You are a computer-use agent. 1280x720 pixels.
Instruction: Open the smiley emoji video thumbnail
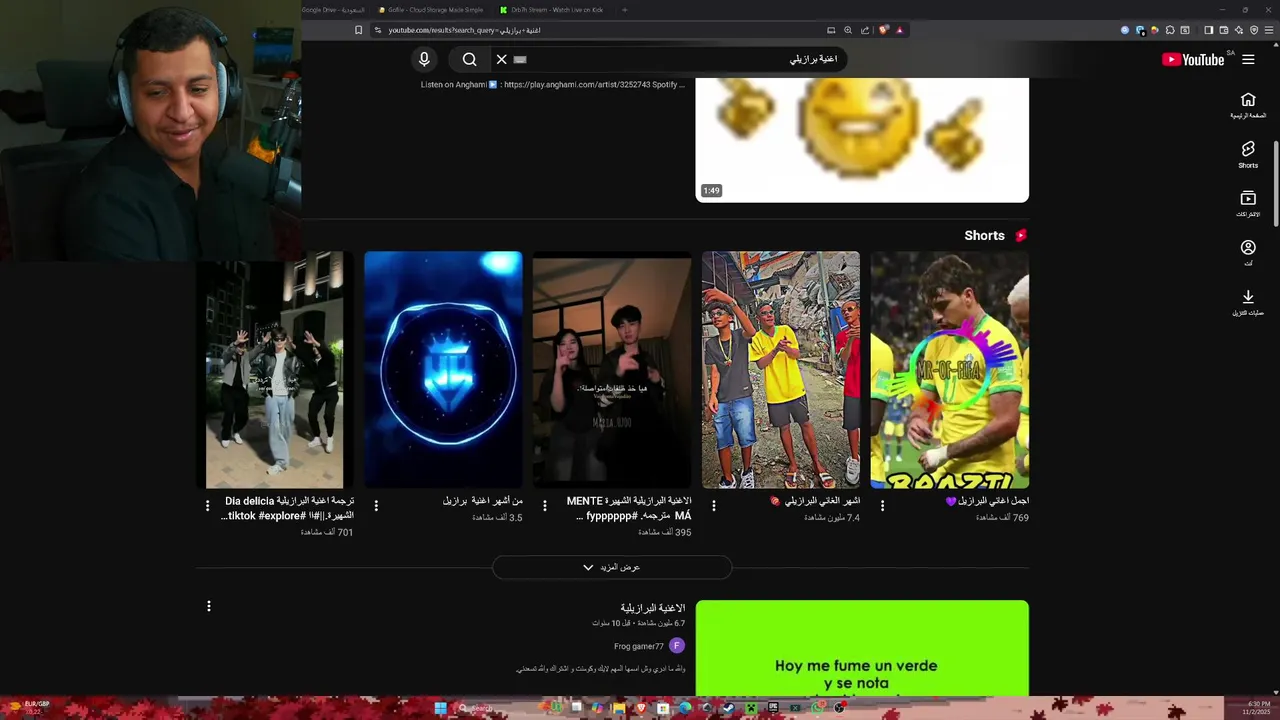(x=862, y=140)
